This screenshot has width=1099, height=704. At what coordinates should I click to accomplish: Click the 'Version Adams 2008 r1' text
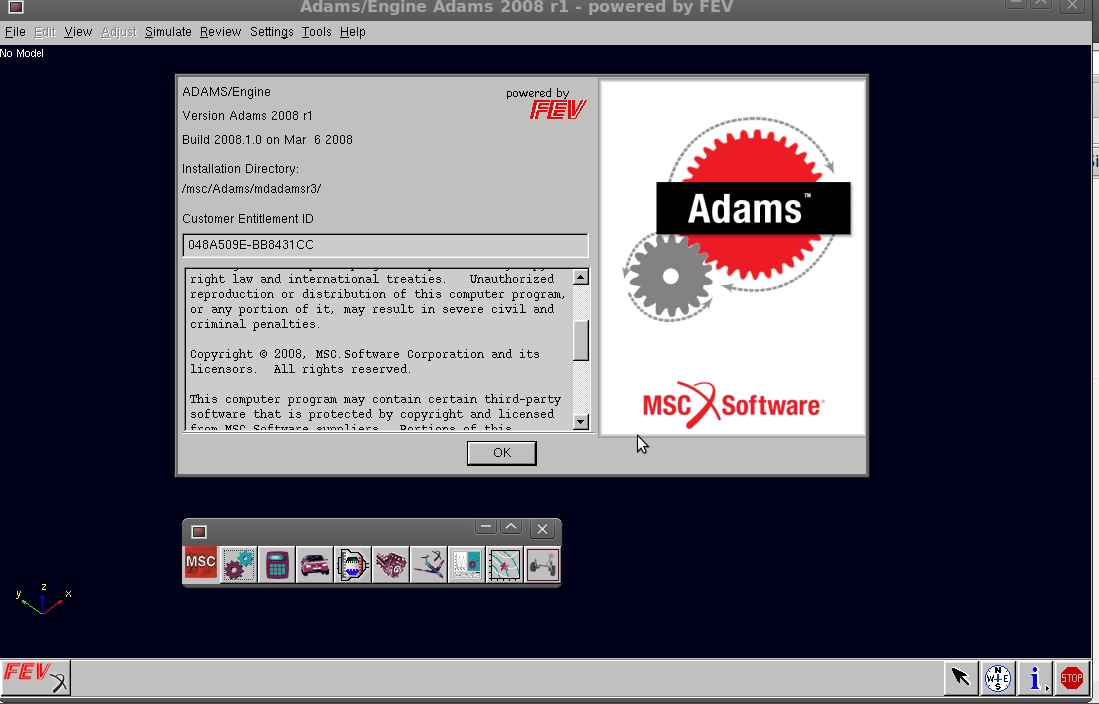[247, 116]
